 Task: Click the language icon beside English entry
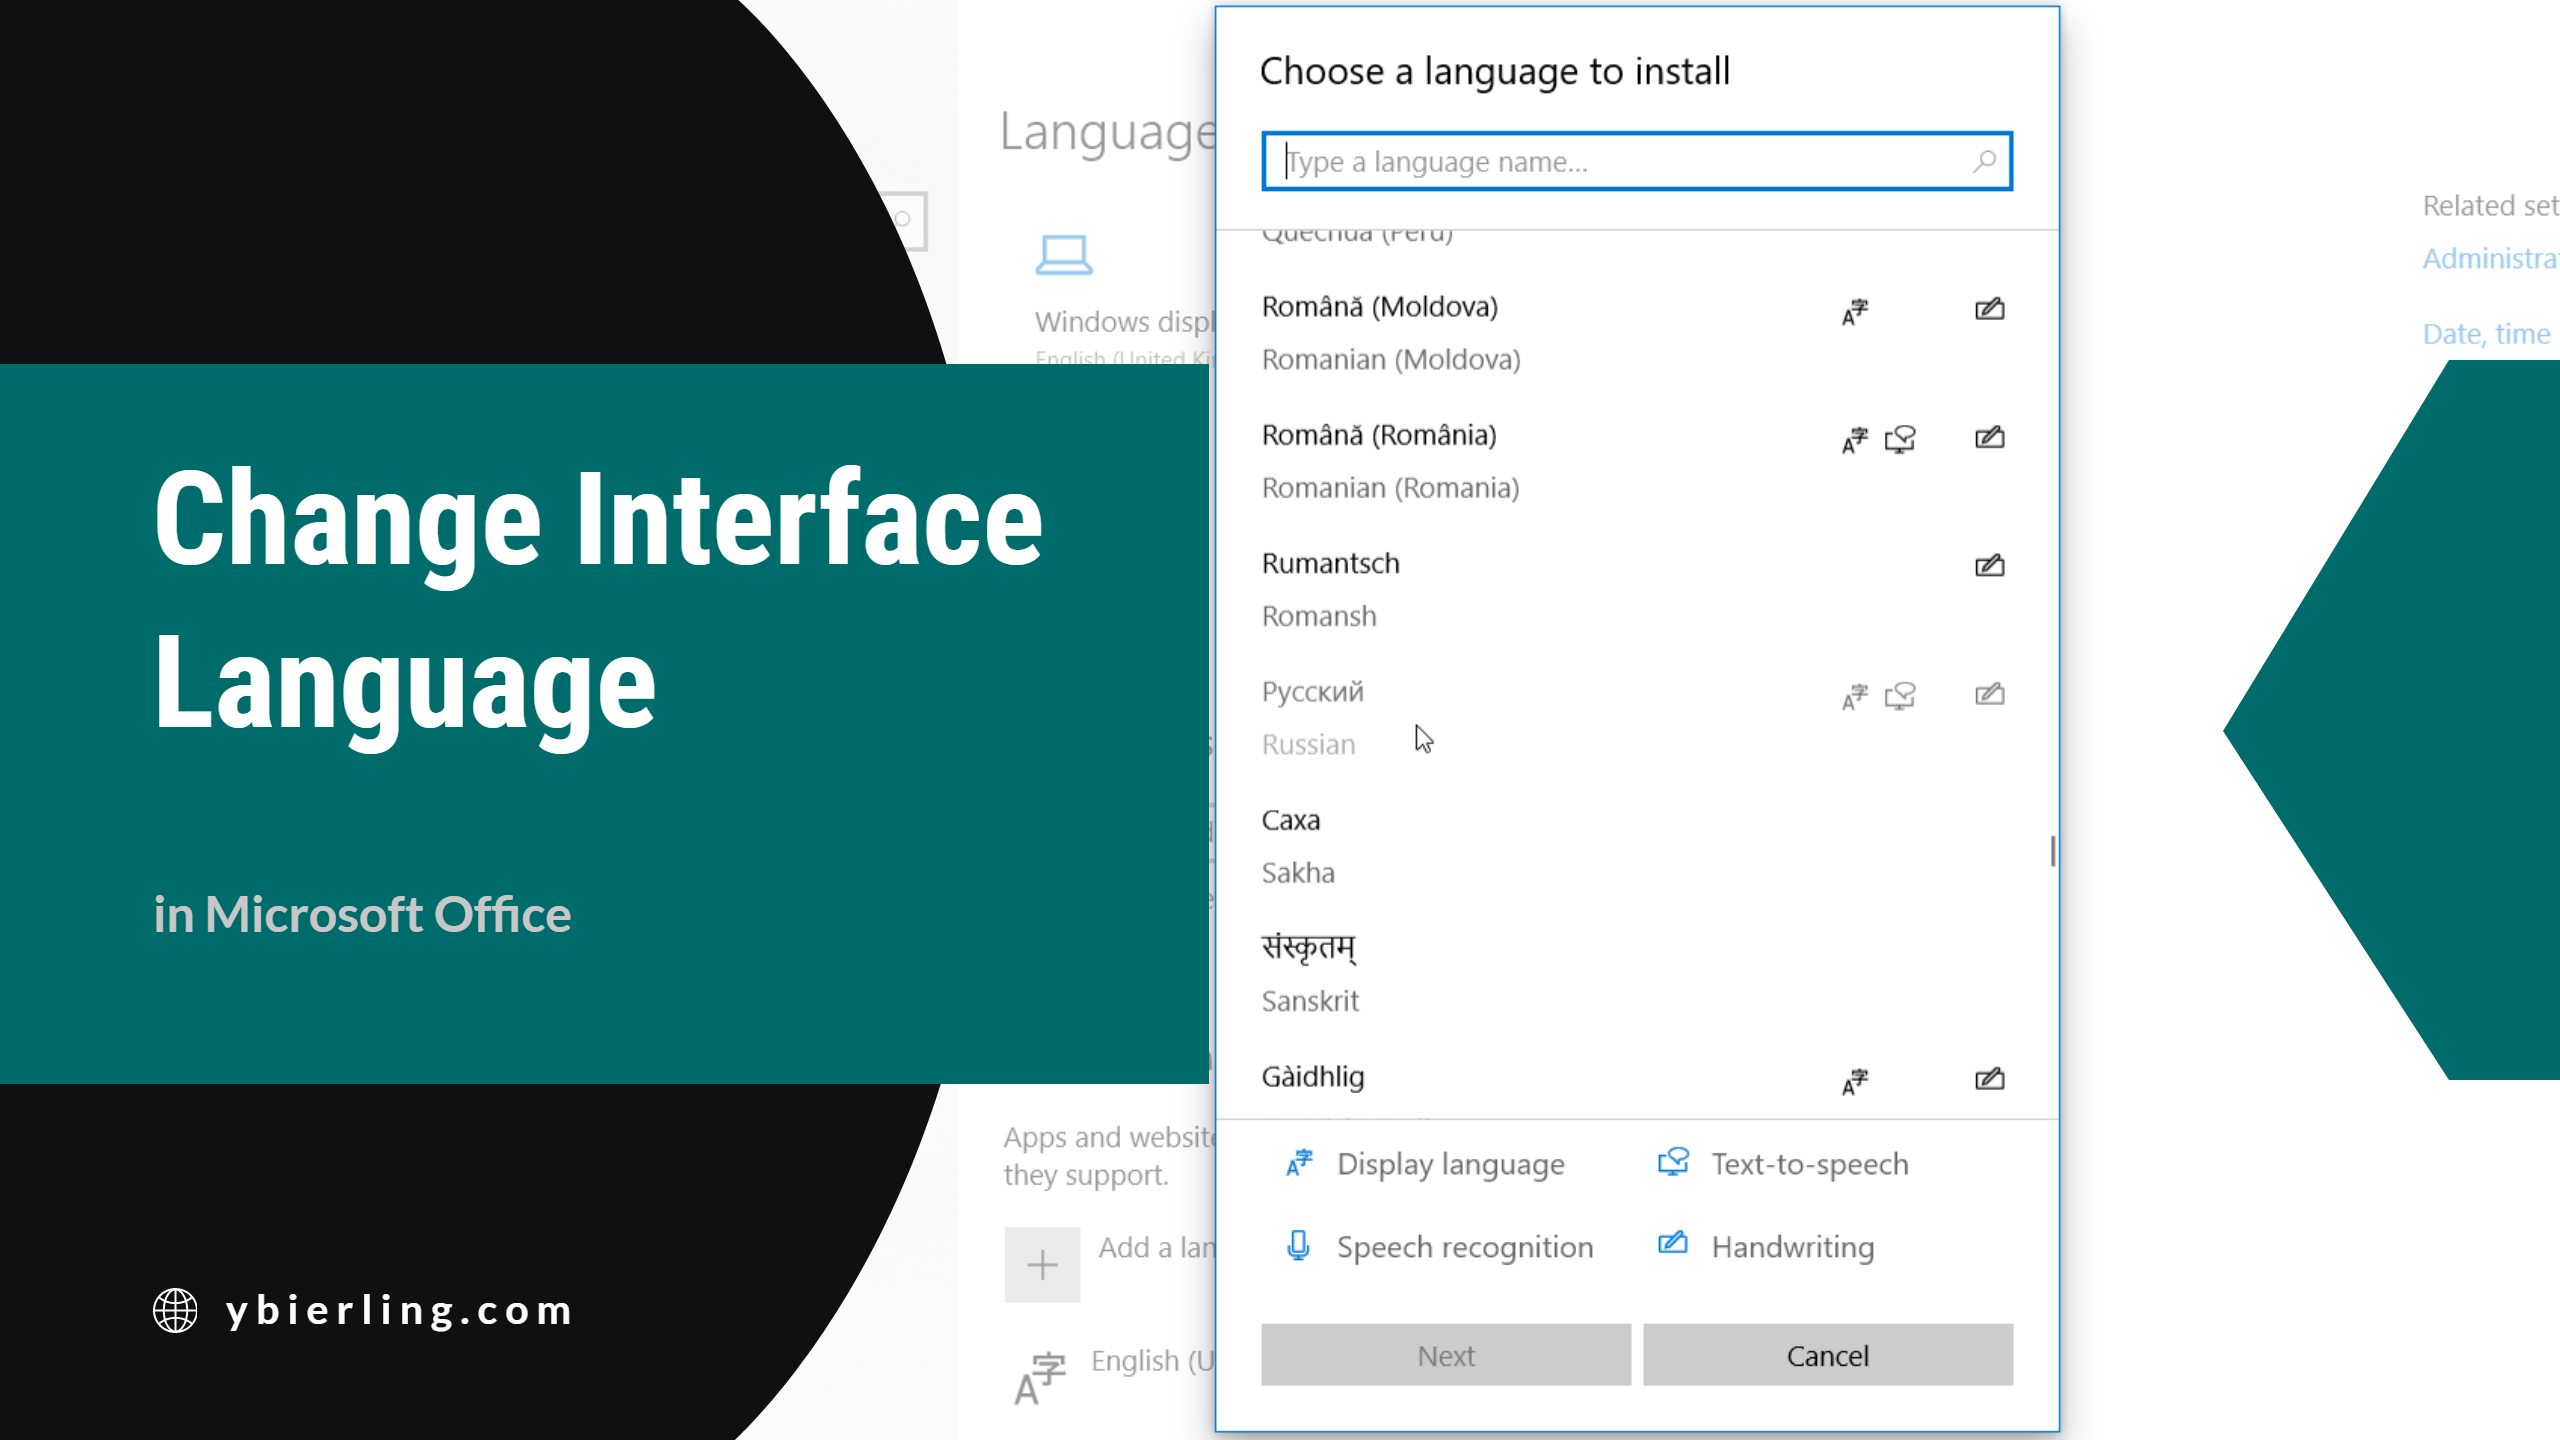pos(1040,1378)
